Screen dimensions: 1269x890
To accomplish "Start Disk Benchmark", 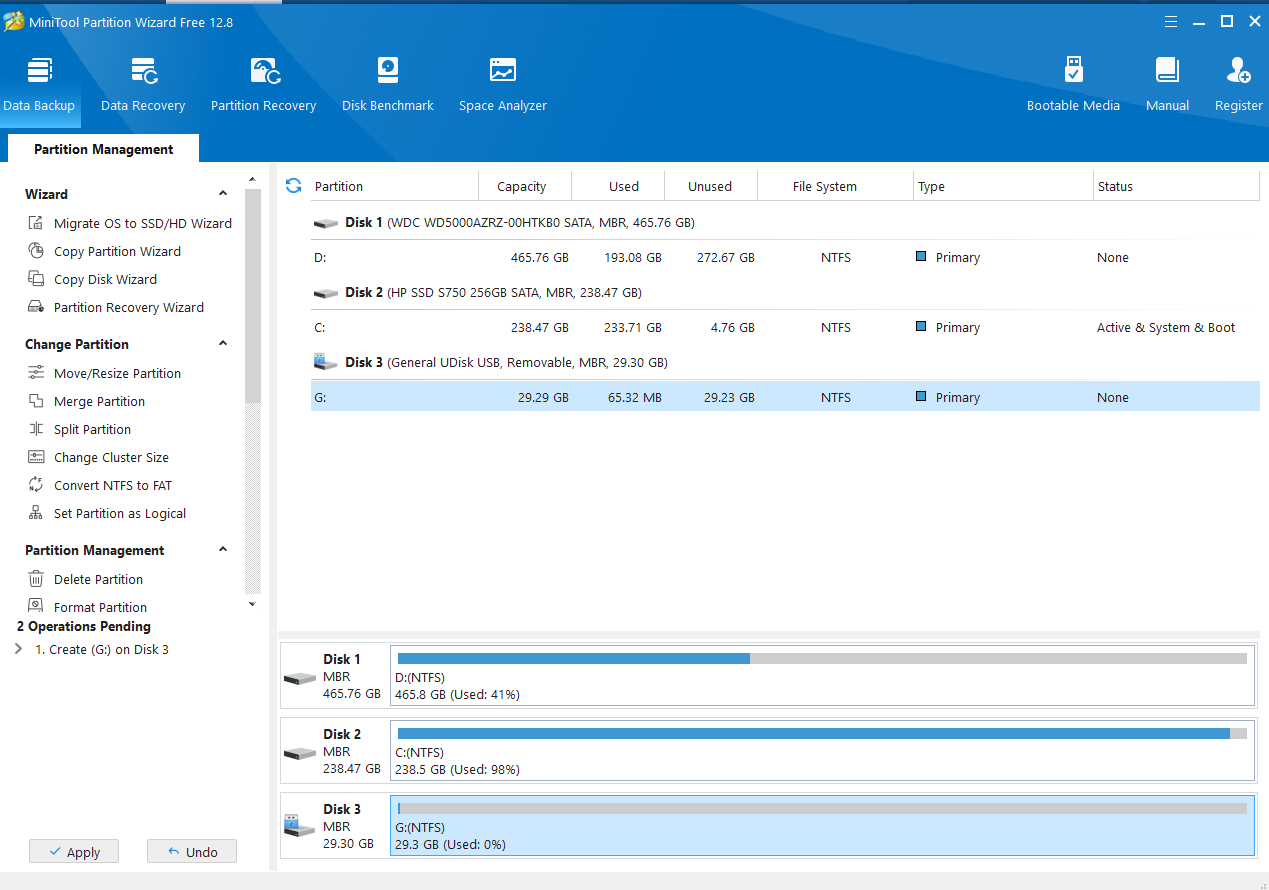I will click(x=388, y=84).
